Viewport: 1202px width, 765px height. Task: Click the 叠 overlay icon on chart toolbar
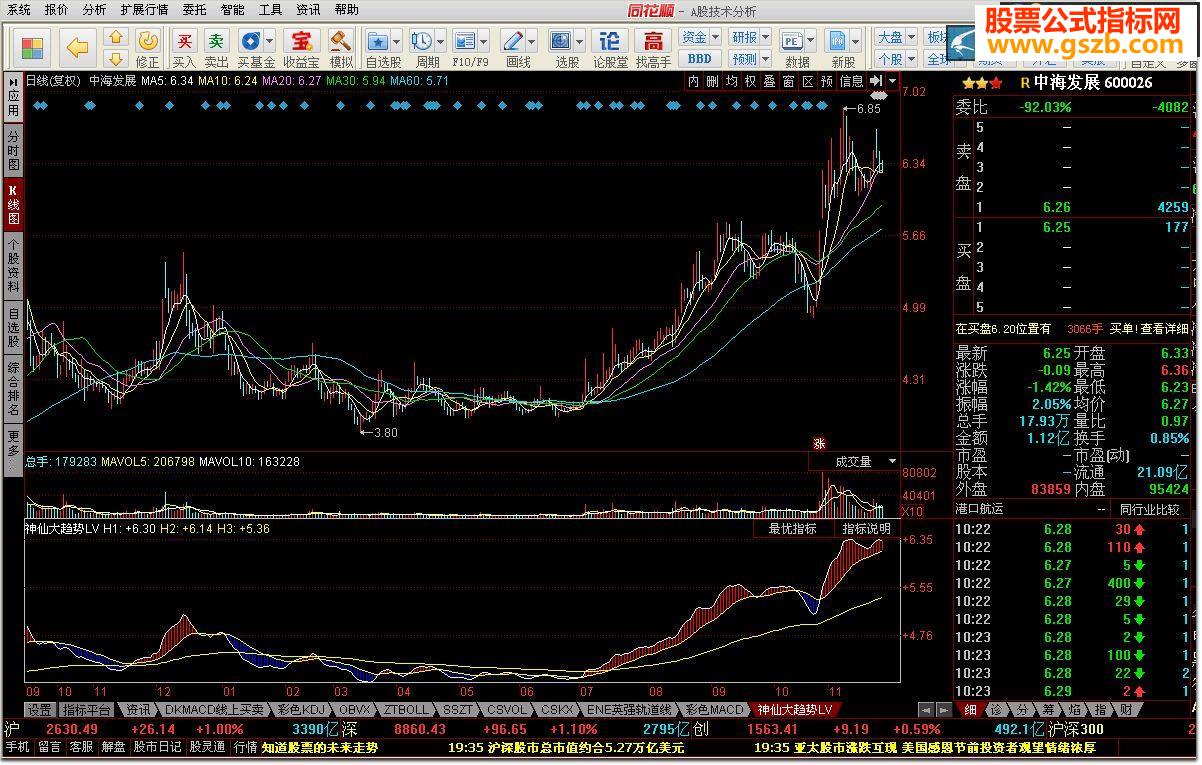click(x=769, y=81)
